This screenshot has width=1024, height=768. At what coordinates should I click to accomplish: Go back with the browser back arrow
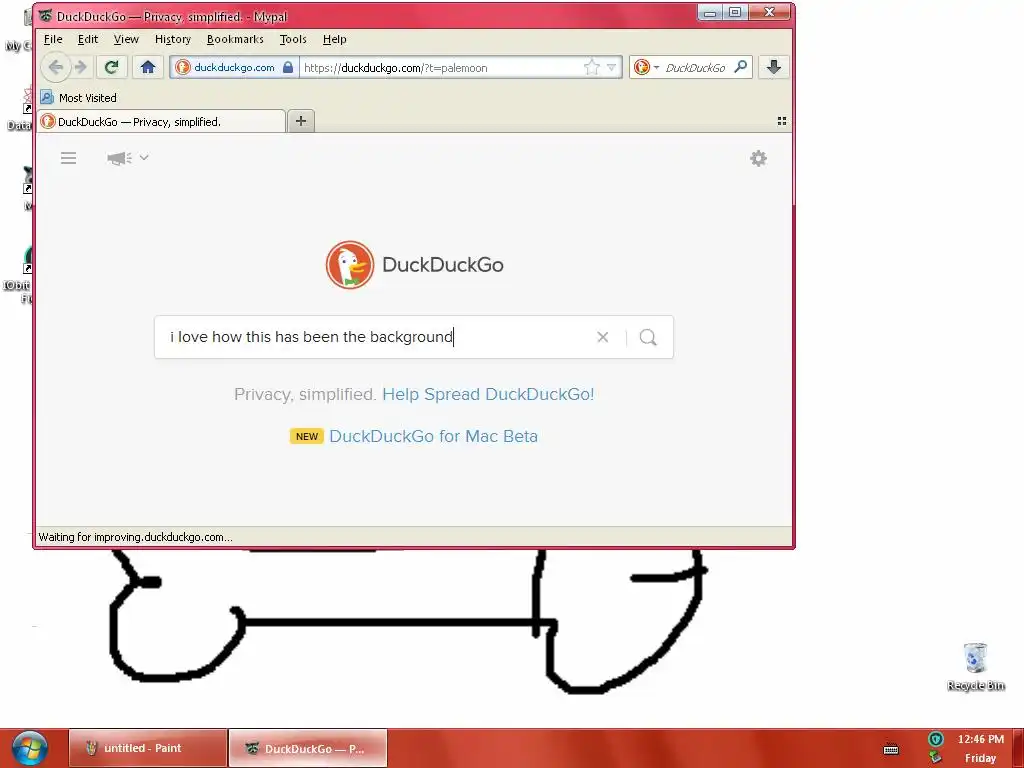(x=56, y=67)
